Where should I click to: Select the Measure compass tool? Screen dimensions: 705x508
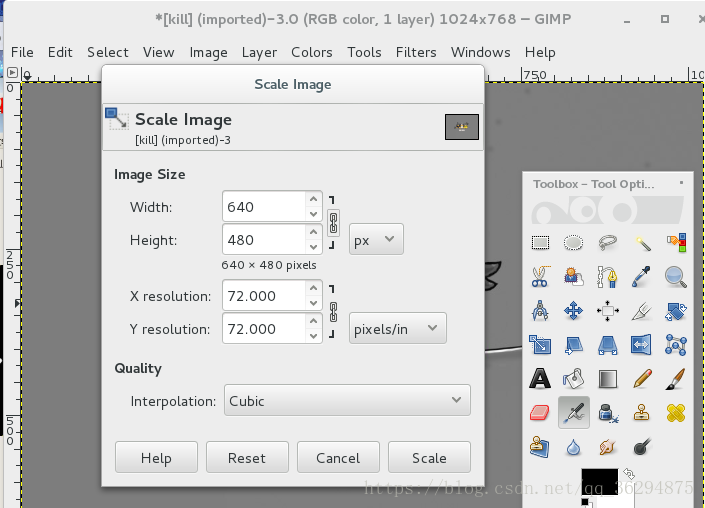[x=540, y=311]
